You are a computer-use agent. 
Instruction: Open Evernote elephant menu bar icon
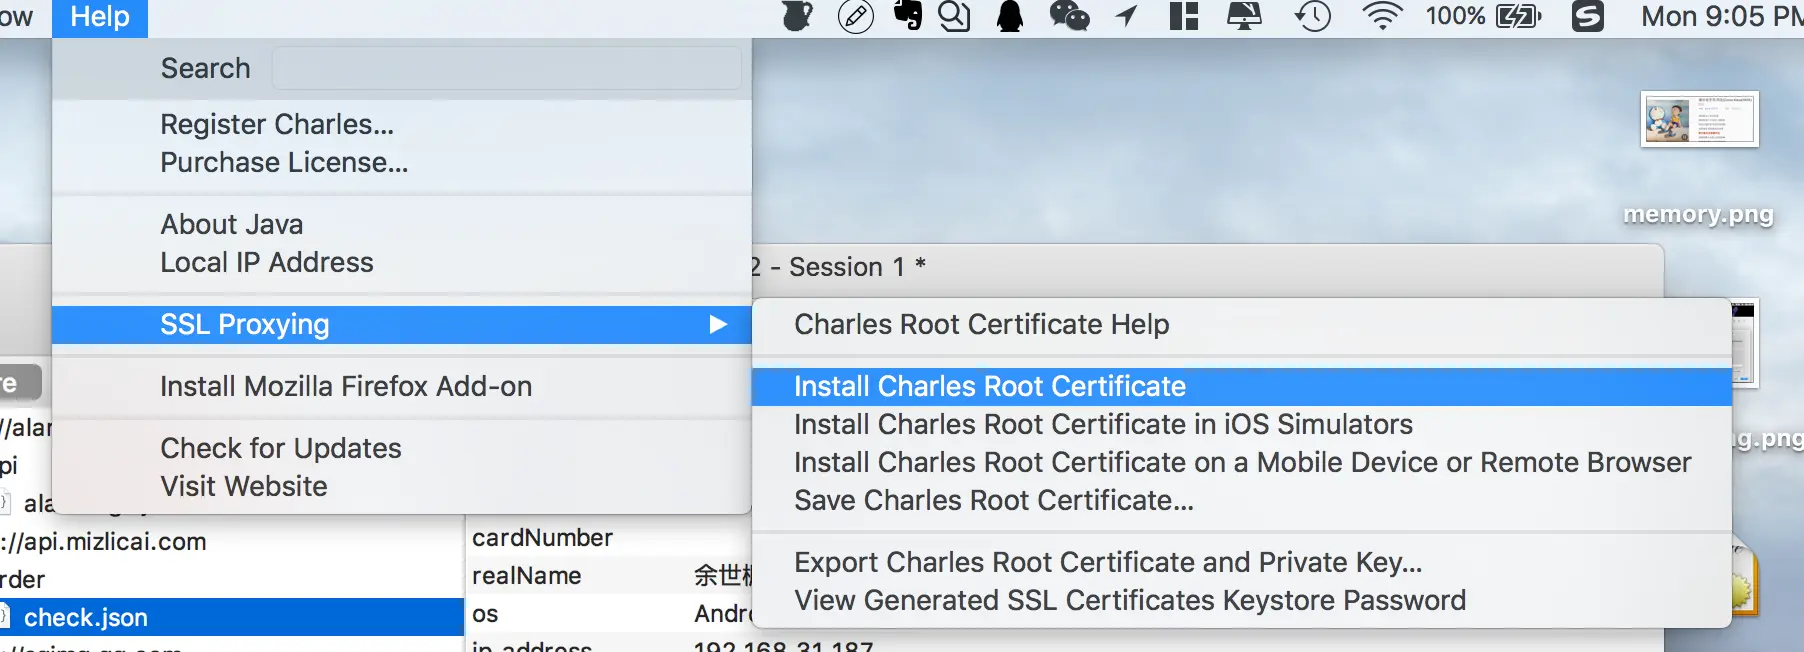pyautogui.click(x=908, y=16)
